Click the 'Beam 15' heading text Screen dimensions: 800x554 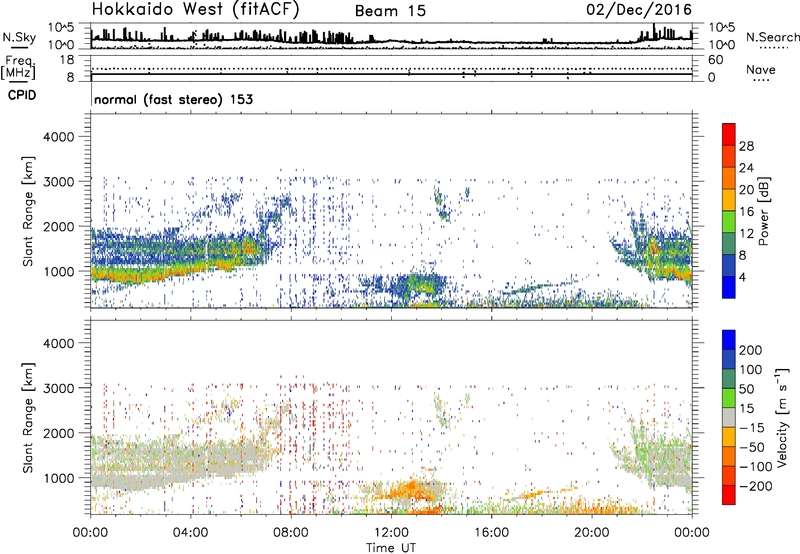point(390,11)
